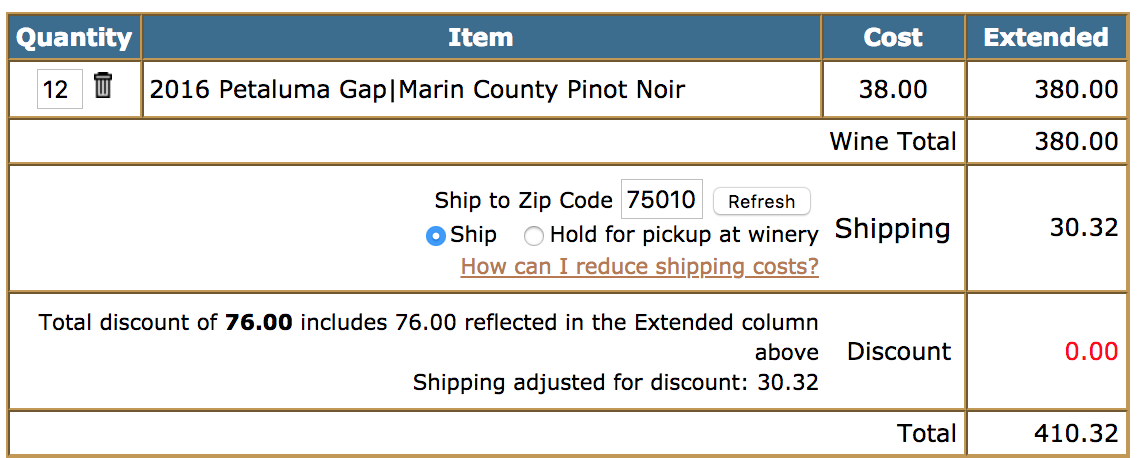Click the Wine Total amount 380.00

point(1076,142)
